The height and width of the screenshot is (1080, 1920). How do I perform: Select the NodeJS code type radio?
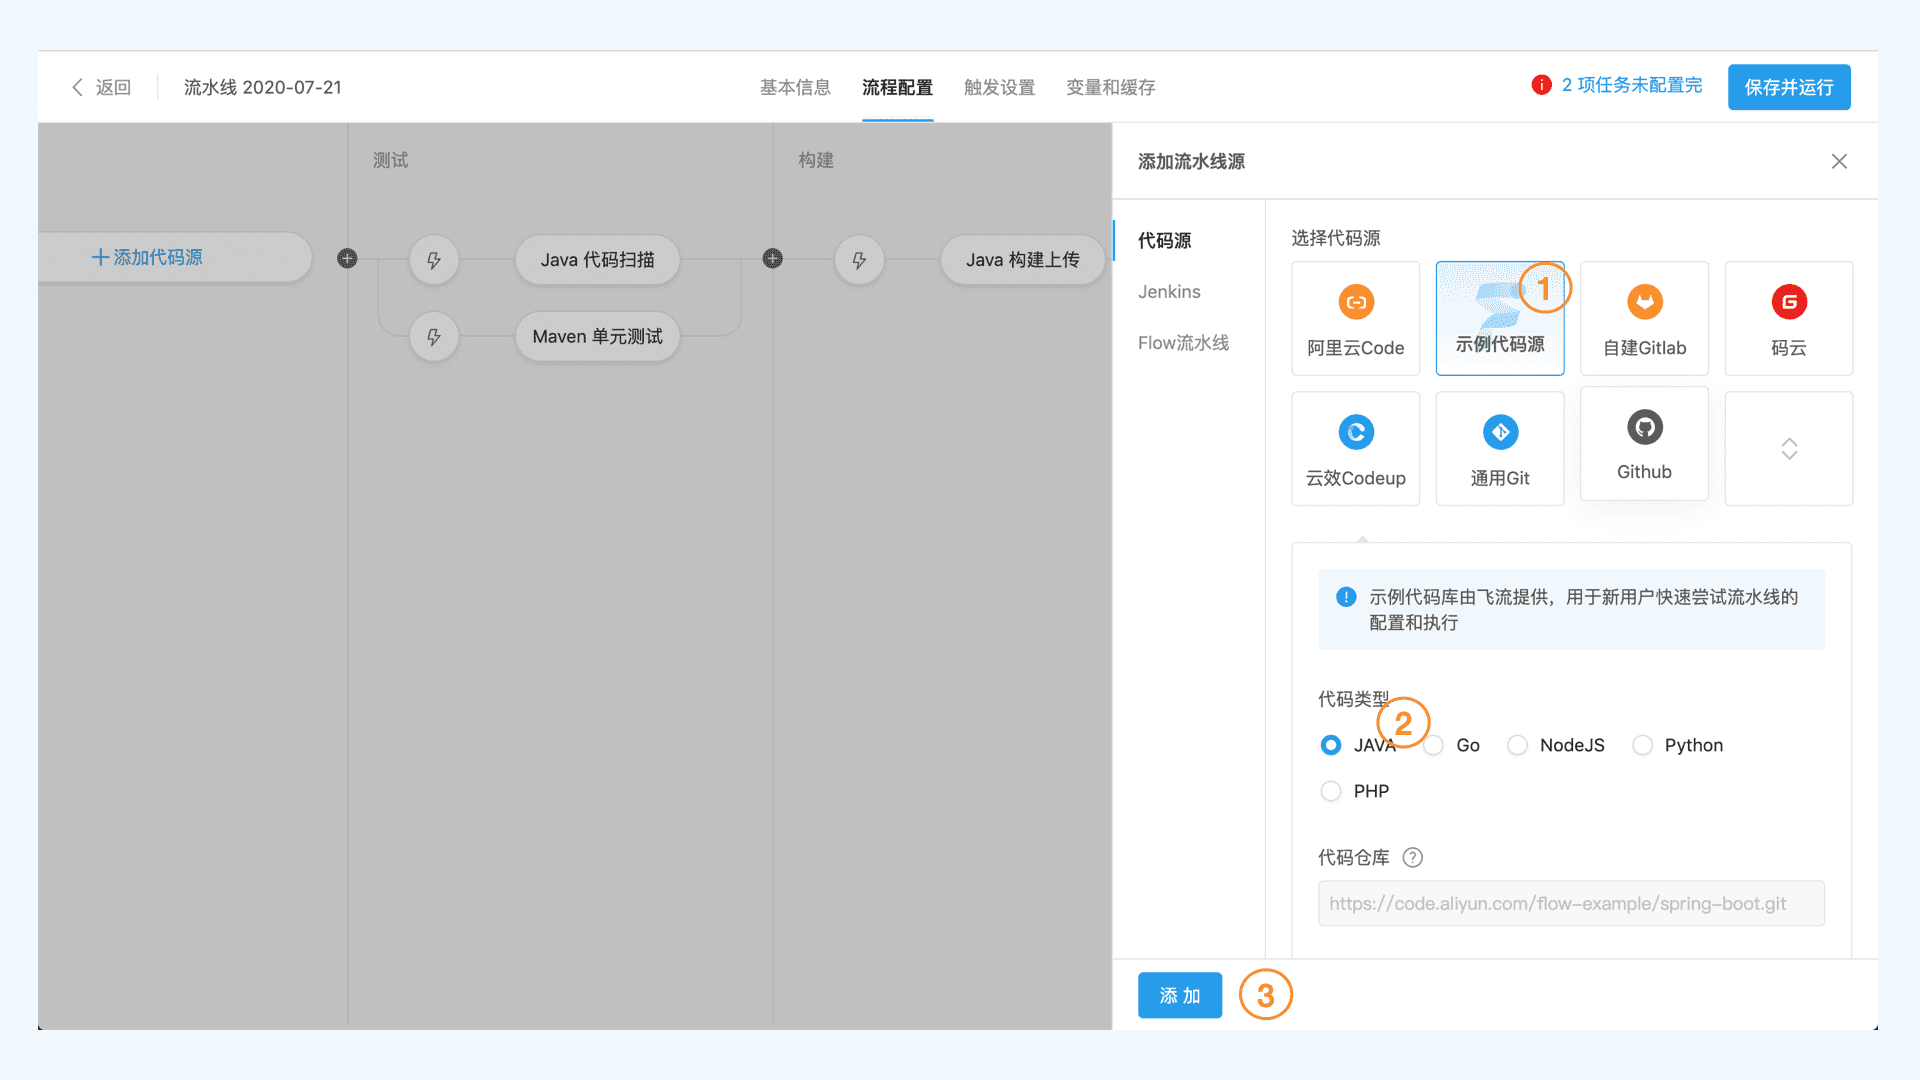[1517, 745]
